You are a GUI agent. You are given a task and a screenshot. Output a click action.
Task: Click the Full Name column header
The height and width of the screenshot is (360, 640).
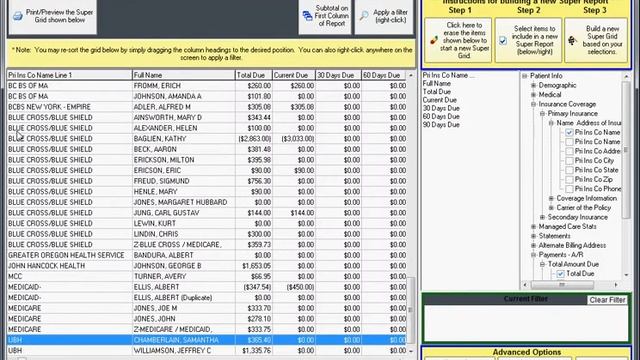pyautogui.click(x=184, y=75)
